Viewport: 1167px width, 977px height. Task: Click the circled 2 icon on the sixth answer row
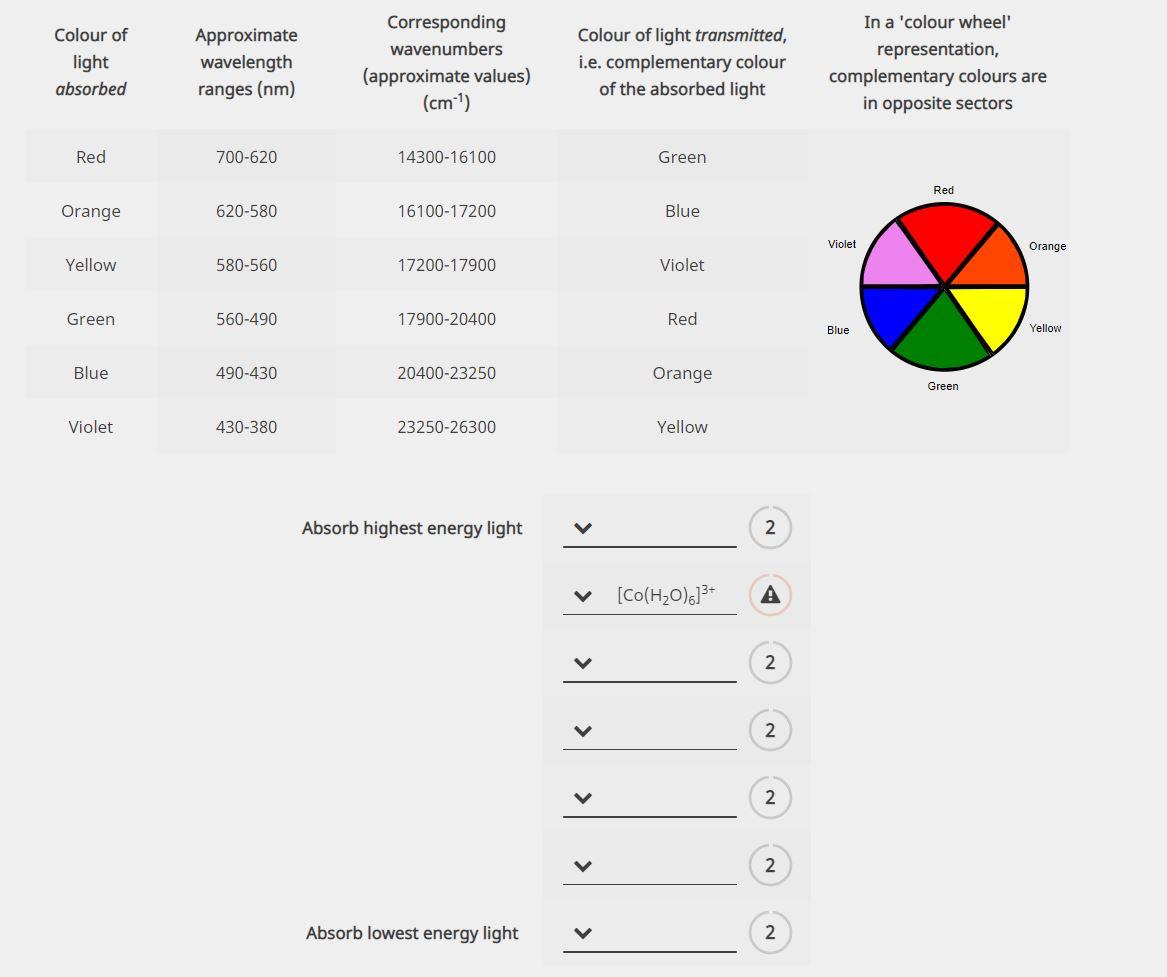(769, 864)
